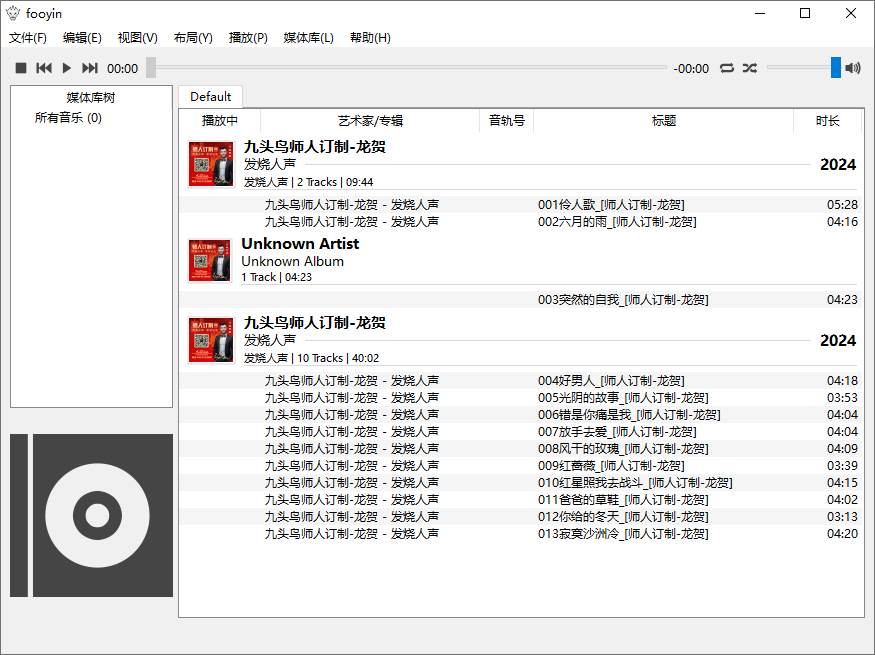Click the volume slider handle
This screenshot has height=655, width=875.
coord(836,68)
